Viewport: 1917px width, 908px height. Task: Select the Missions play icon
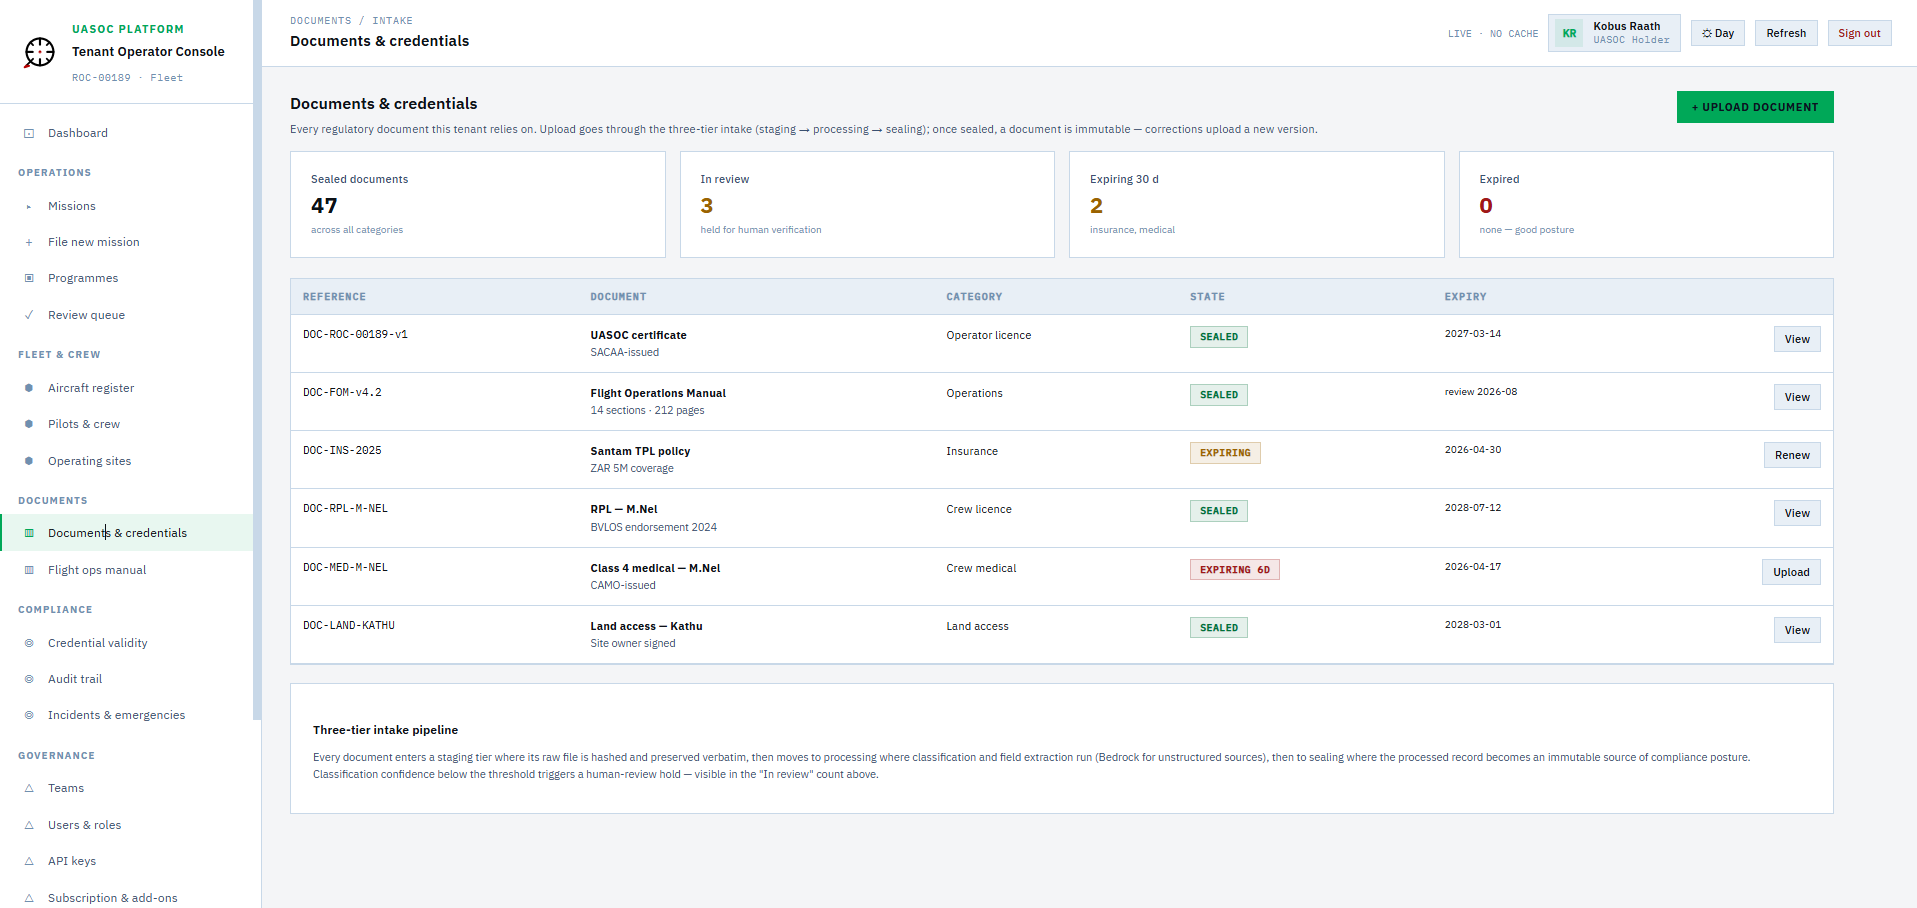pyautogui.click(x=29, y=206)
